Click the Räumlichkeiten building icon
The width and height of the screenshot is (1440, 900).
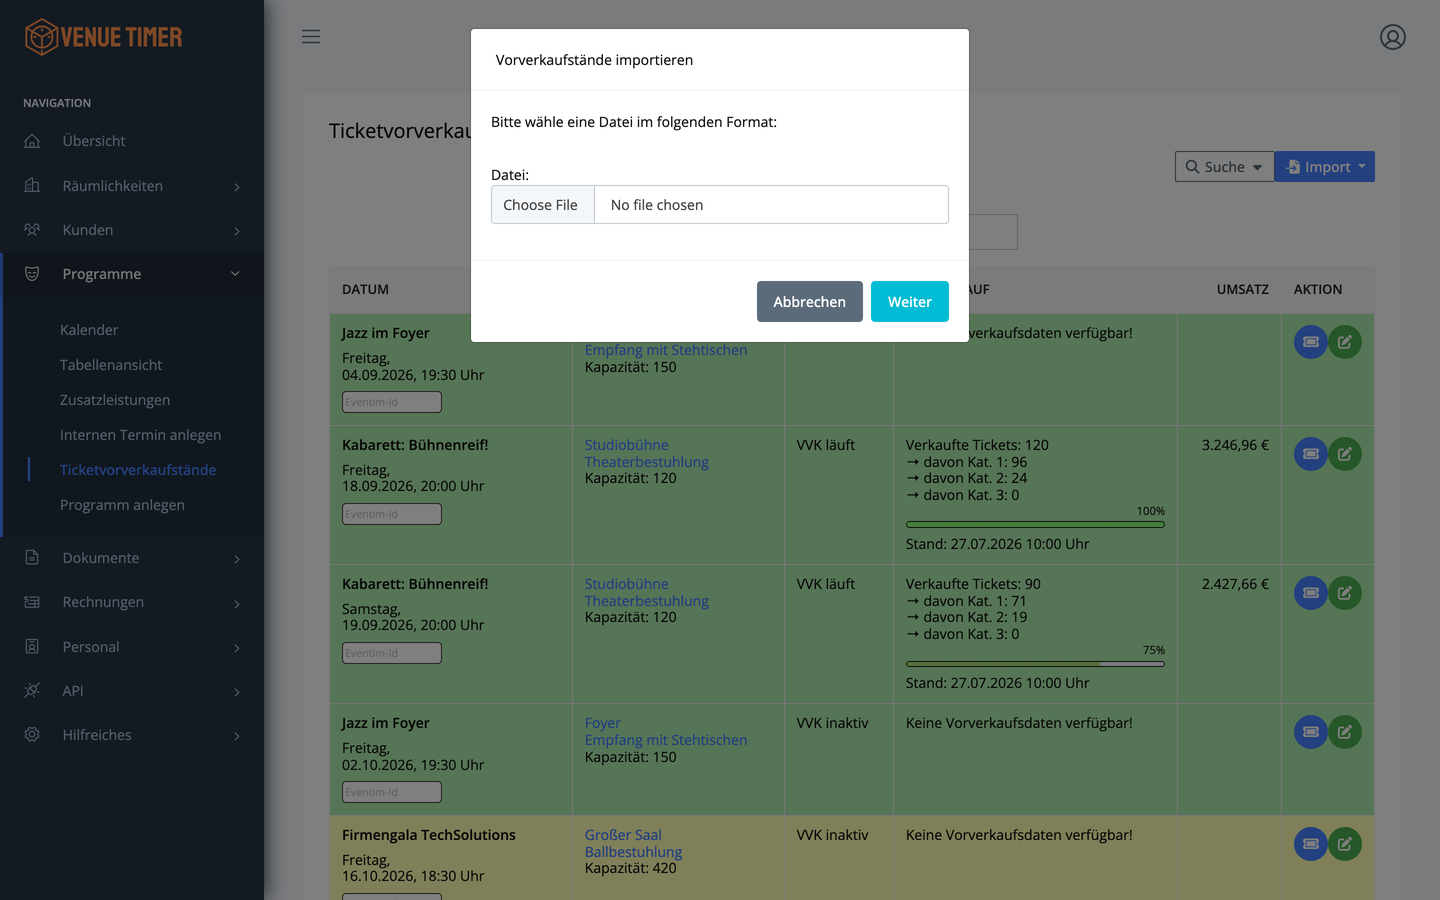[32, 185]
